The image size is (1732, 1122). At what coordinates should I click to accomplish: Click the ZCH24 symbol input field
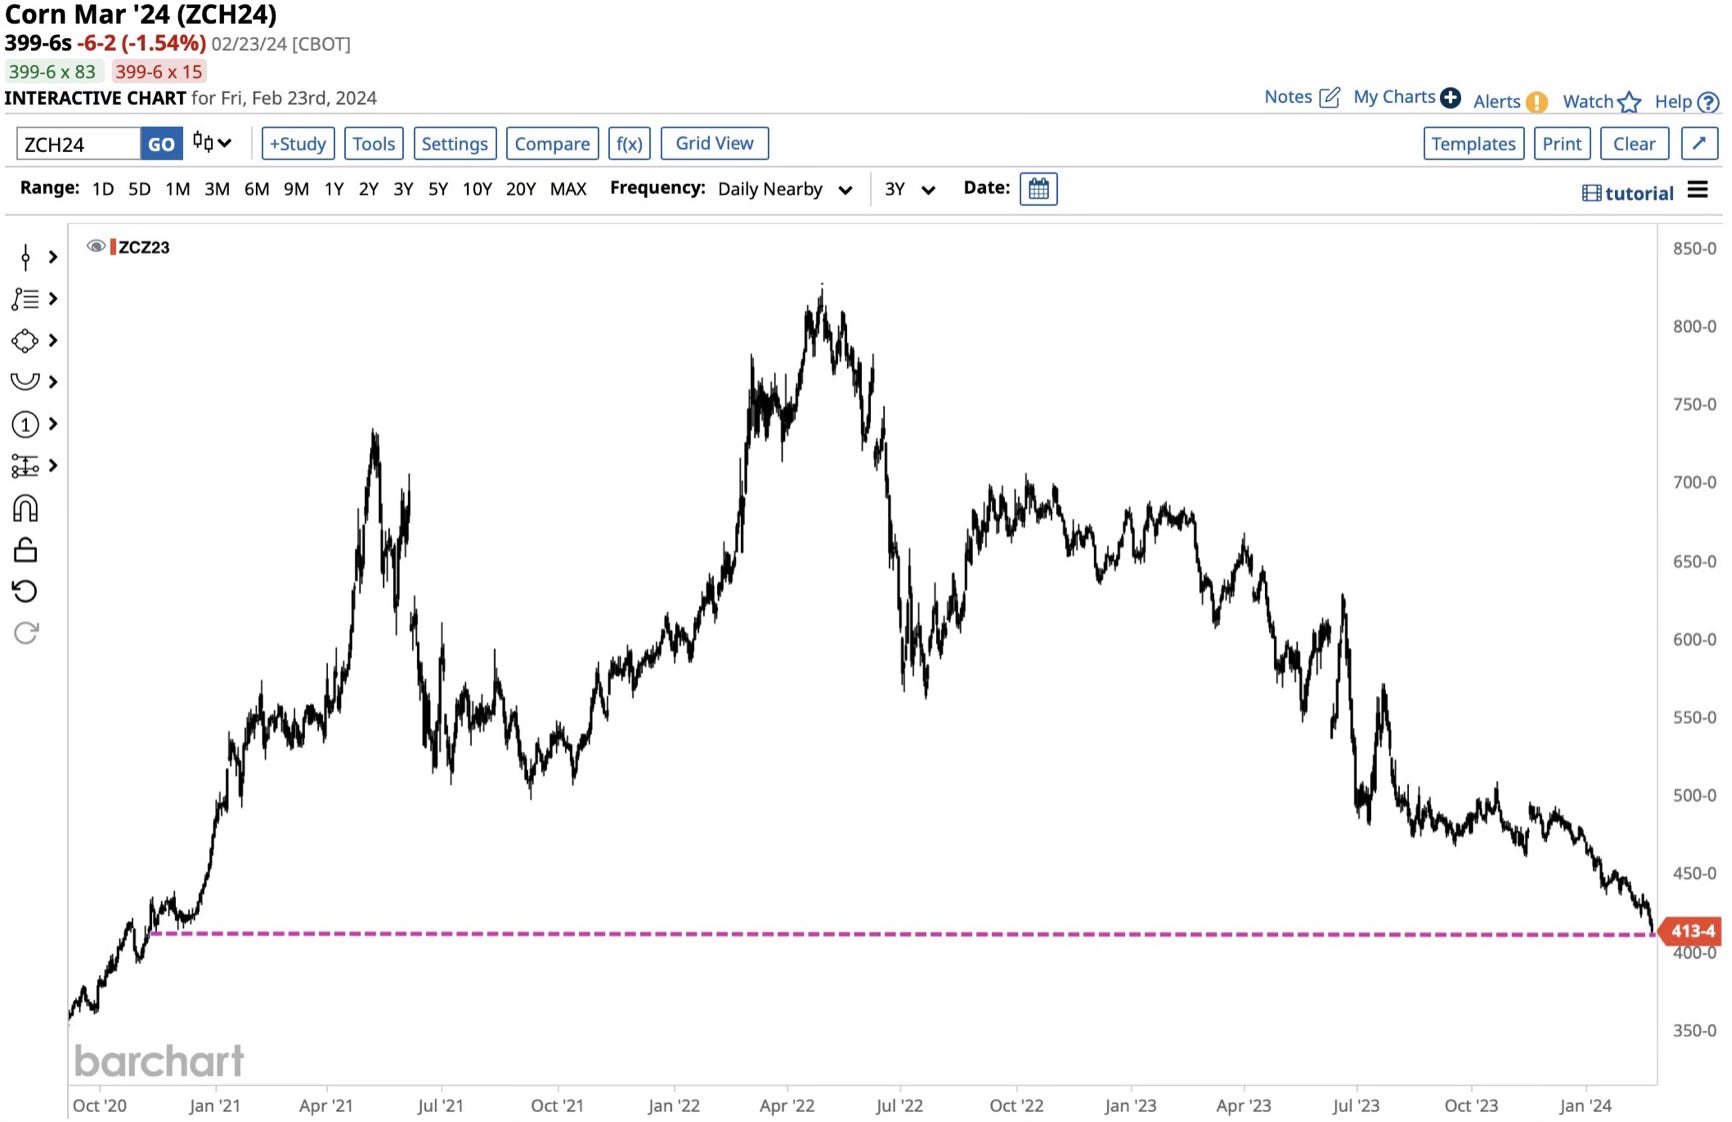78,144
